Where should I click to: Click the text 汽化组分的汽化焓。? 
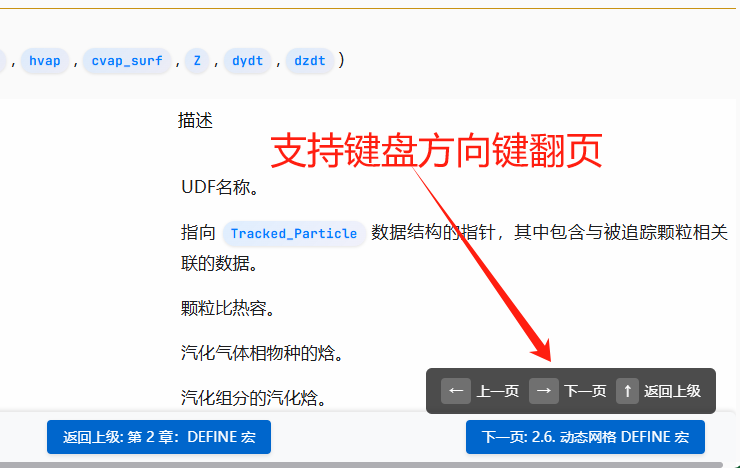(254, 398)
